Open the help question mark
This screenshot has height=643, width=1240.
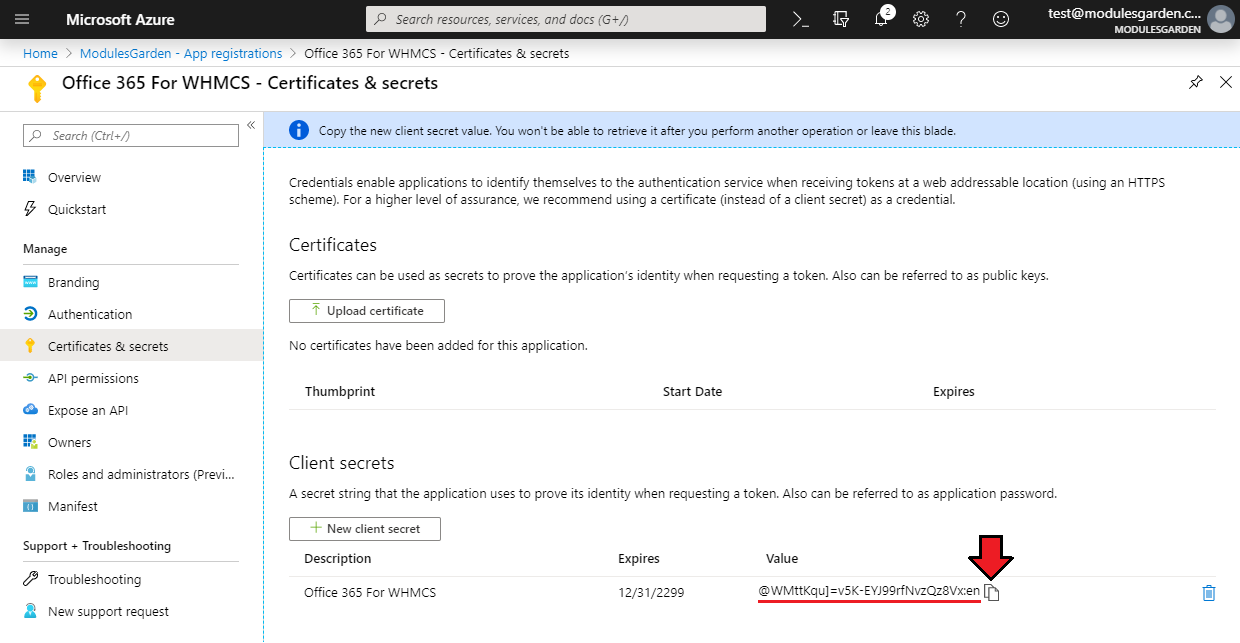click(961, 19)
